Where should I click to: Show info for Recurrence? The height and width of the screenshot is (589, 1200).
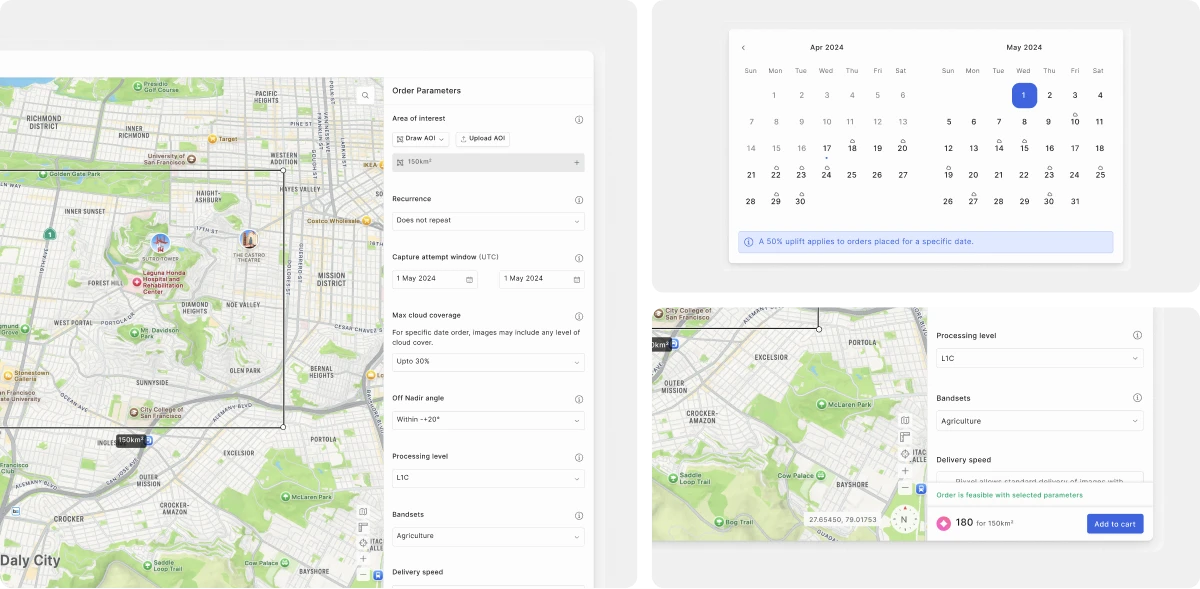(579, 199)
